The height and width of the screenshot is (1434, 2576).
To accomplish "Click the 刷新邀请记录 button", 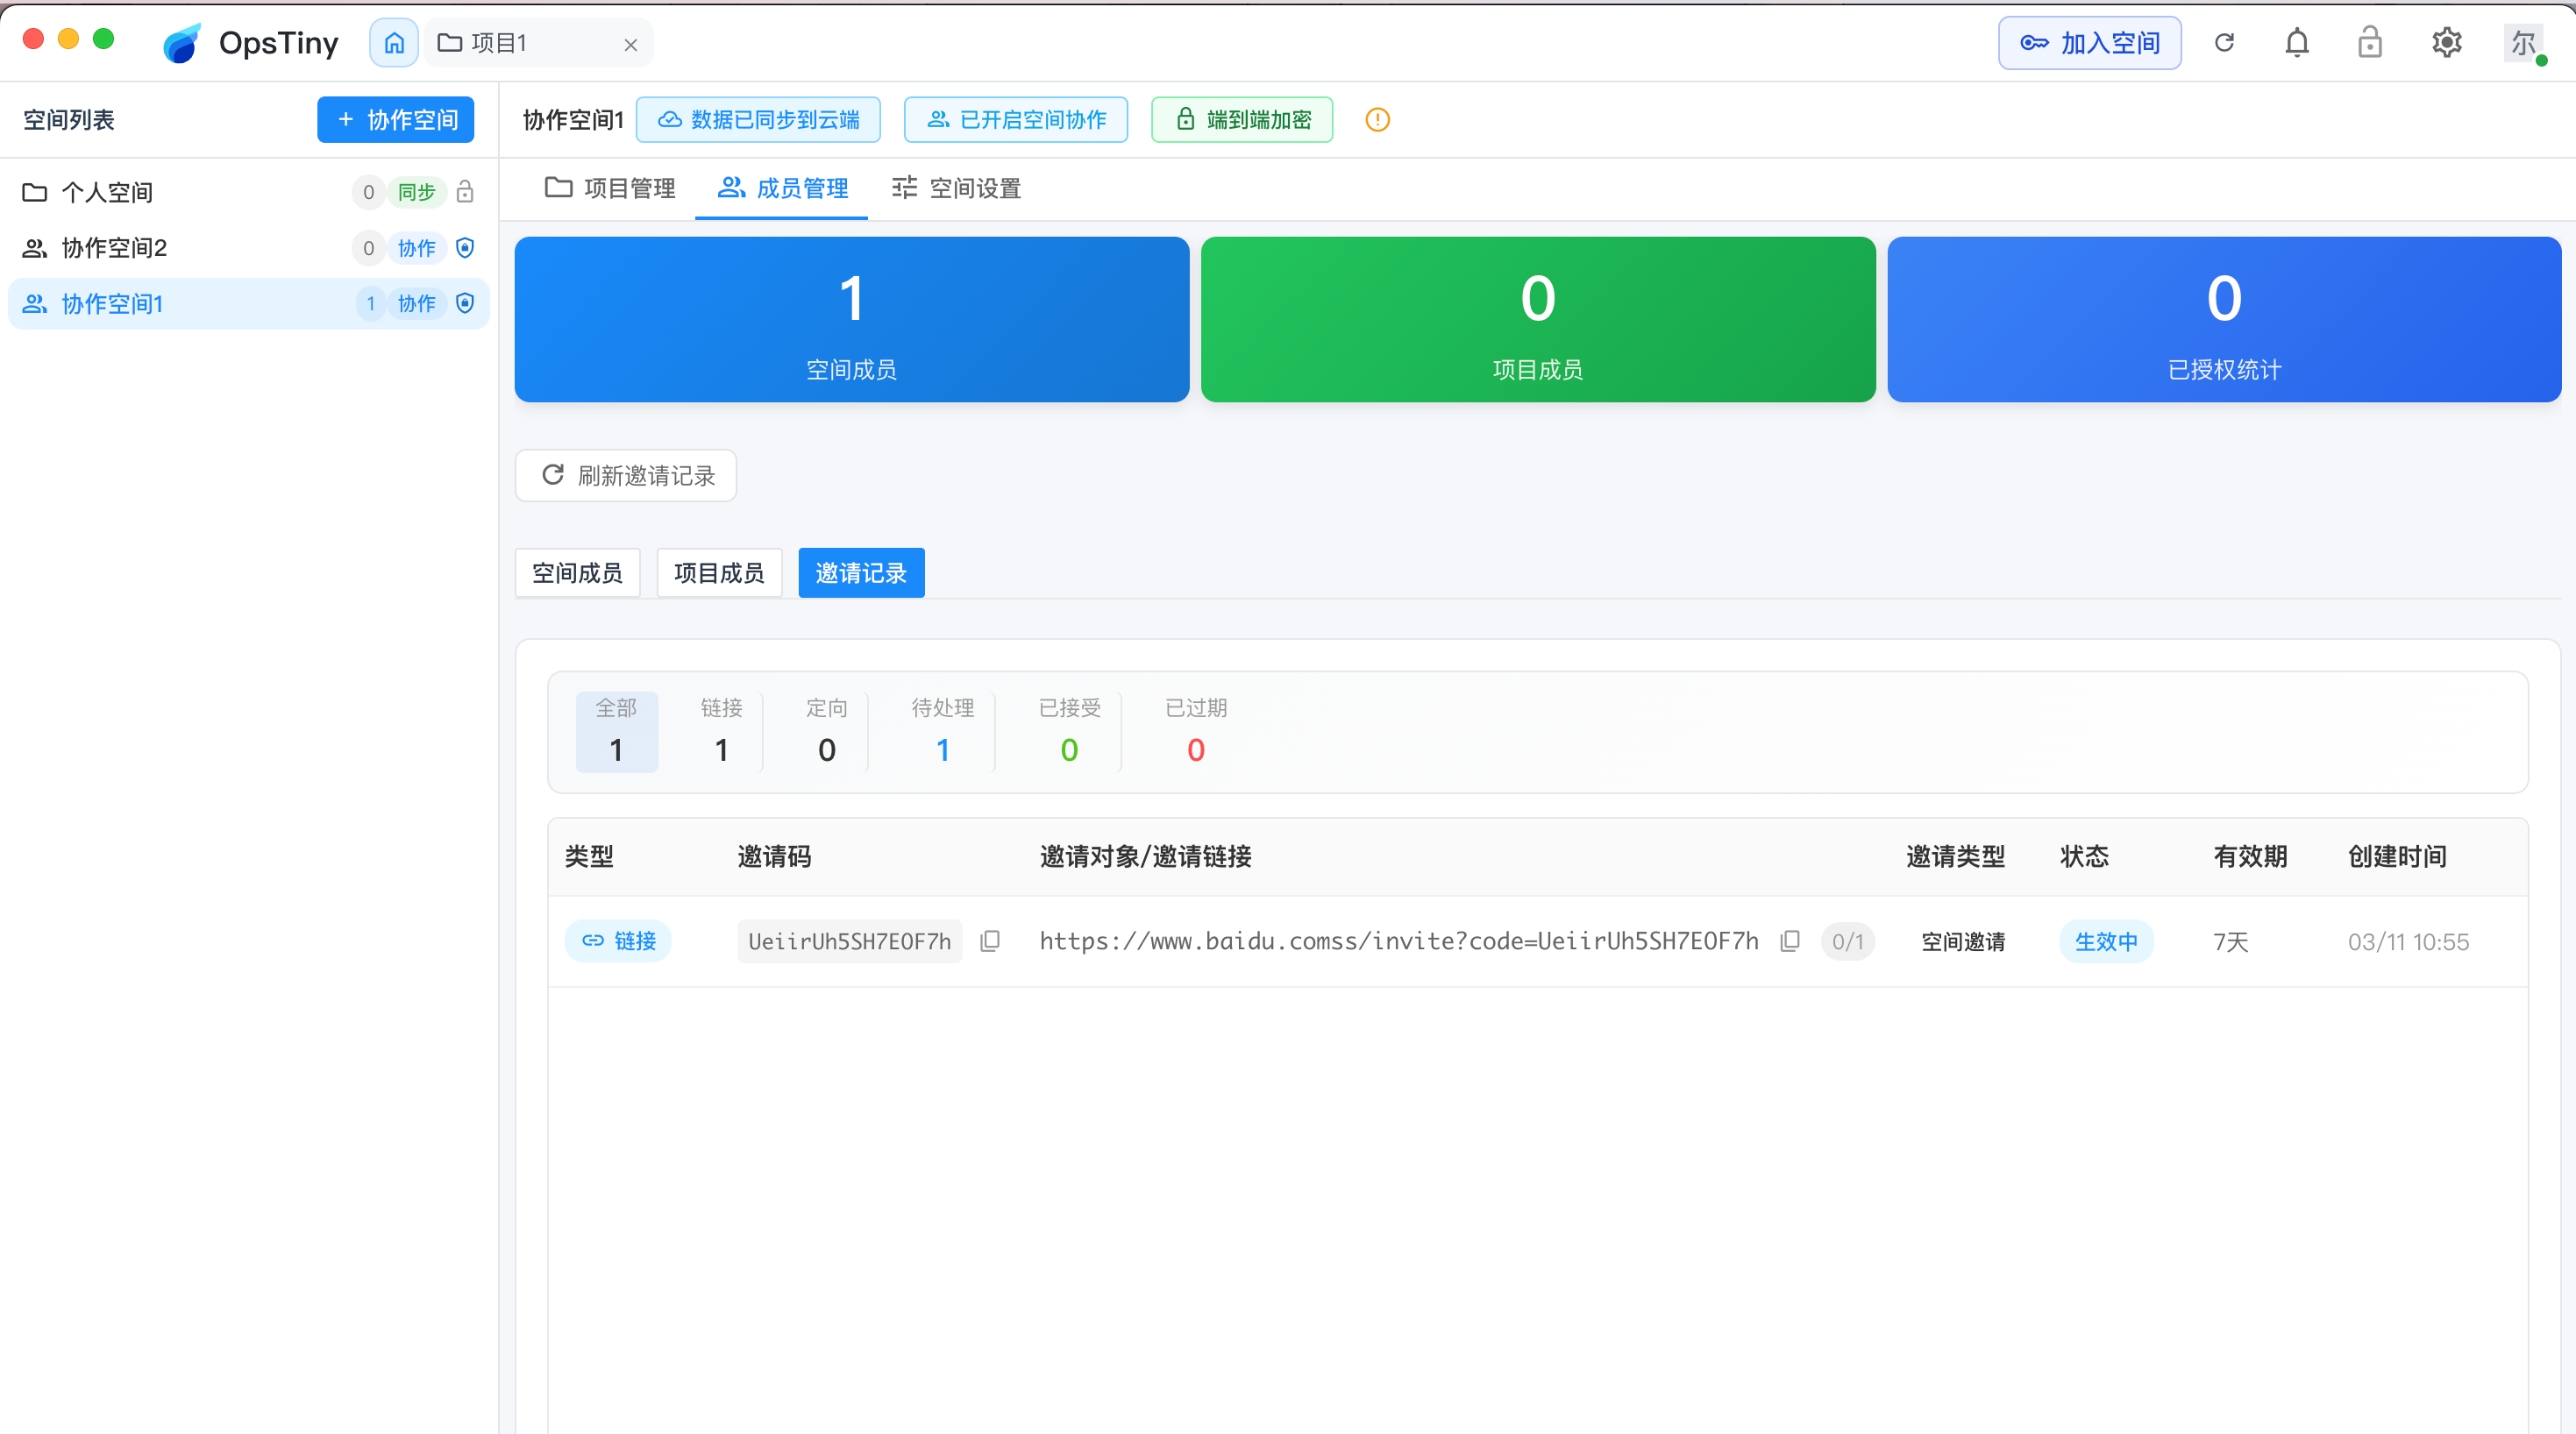I will pos(626,475).
